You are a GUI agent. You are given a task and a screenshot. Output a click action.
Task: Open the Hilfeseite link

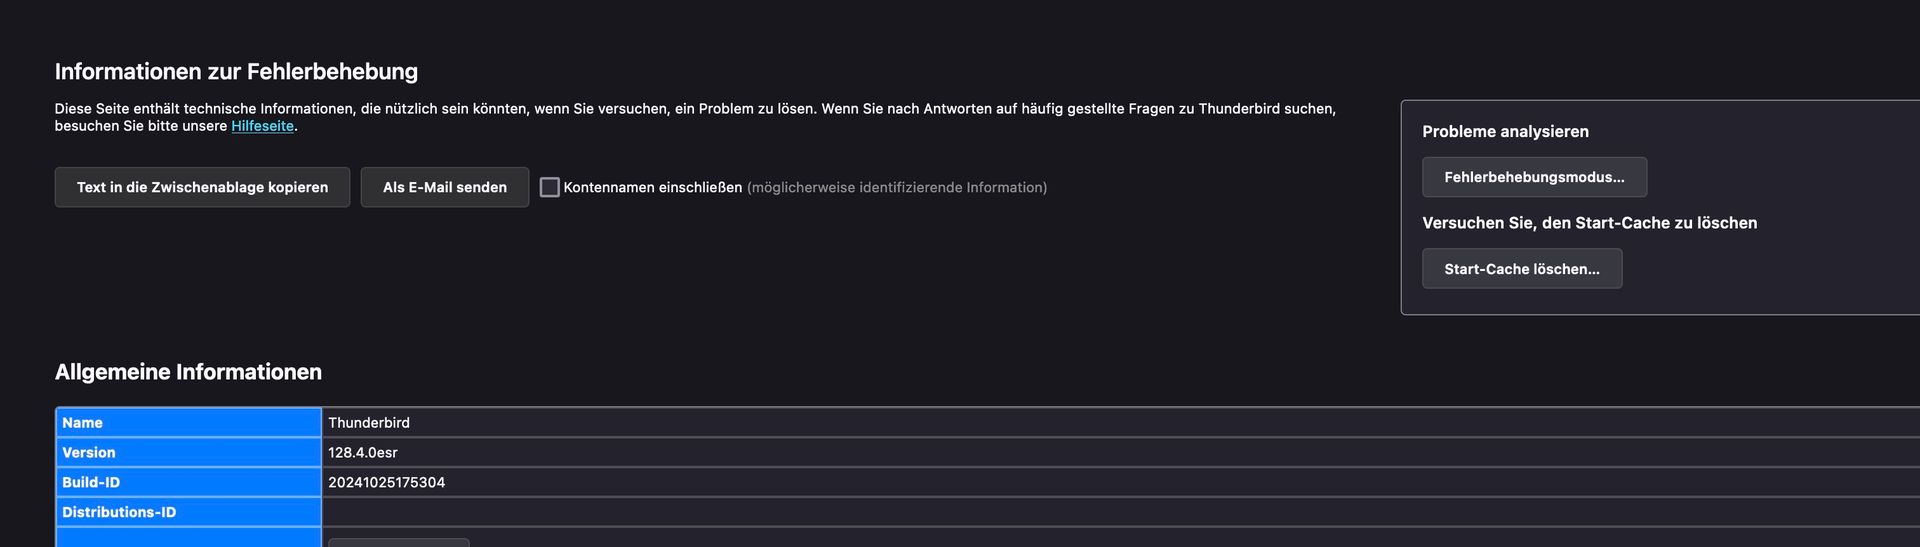[x=263, y=126]
